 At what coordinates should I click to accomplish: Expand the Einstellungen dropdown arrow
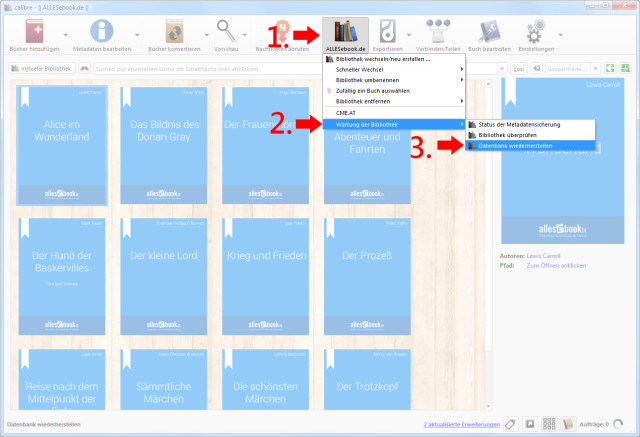coord(560,35)
